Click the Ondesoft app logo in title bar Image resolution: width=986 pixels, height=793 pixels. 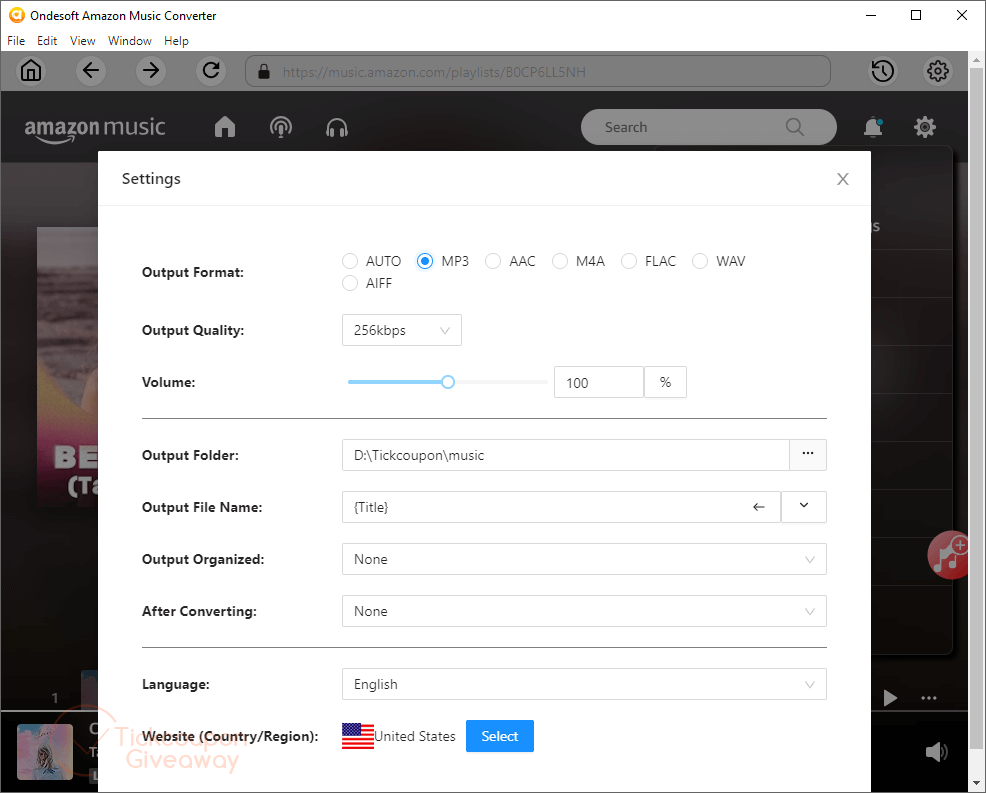[16, 15]
